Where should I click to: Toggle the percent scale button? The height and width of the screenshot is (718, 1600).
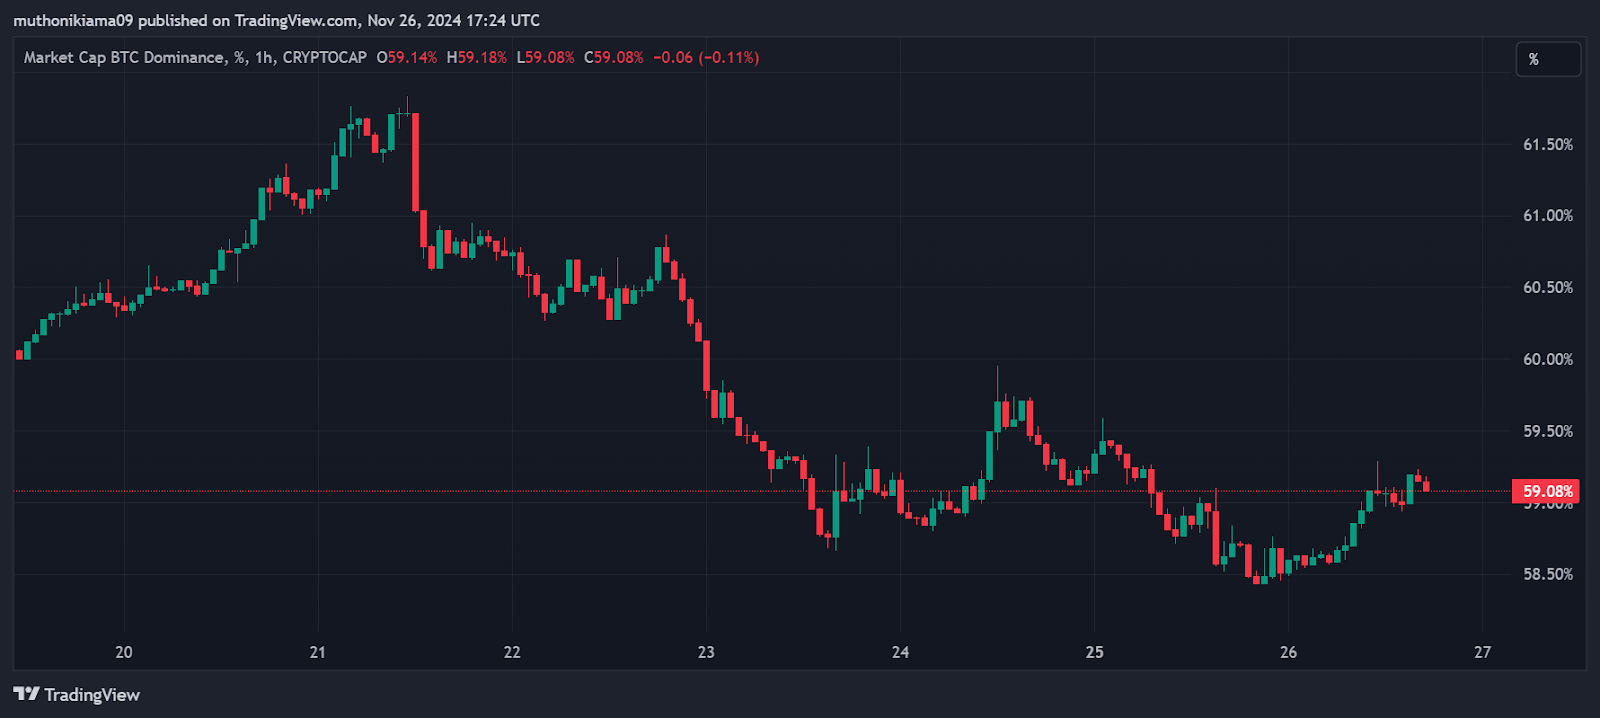1548,59
